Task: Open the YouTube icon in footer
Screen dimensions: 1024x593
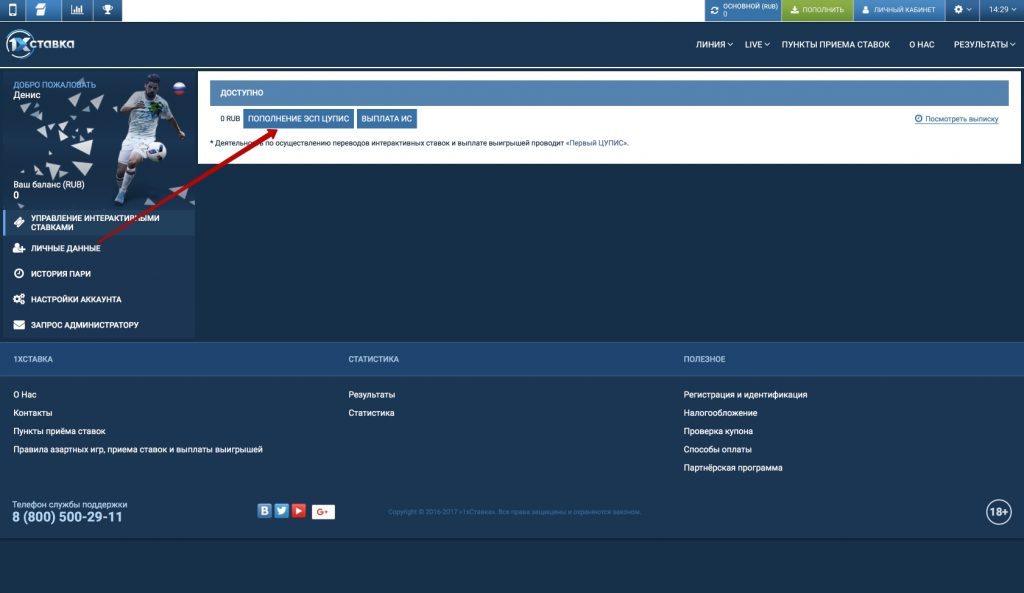Action: point(298,510)
